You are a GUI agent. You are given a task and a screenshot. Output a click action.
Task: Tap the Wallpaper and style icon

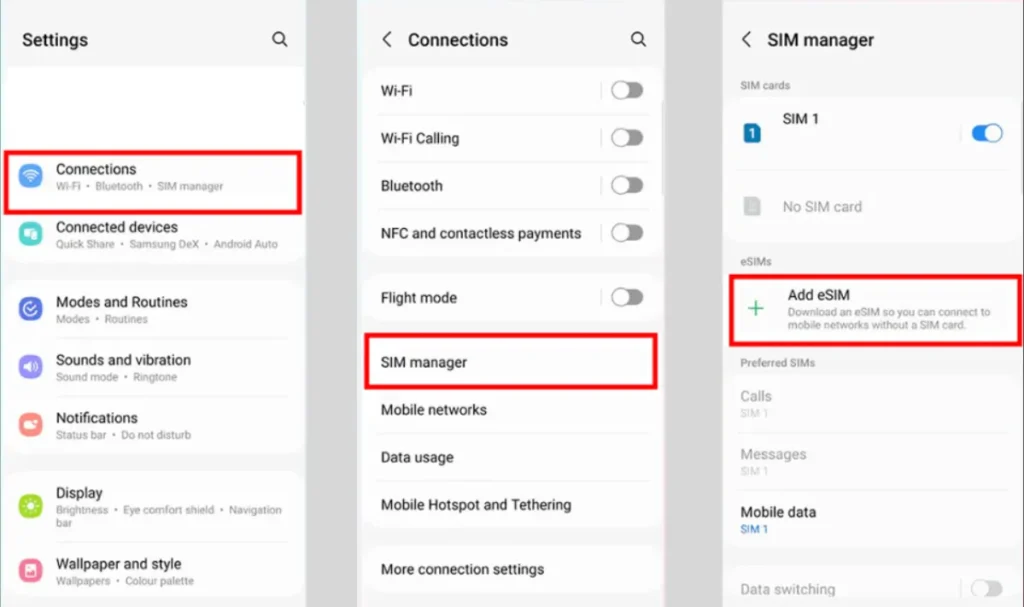(31, 570)
